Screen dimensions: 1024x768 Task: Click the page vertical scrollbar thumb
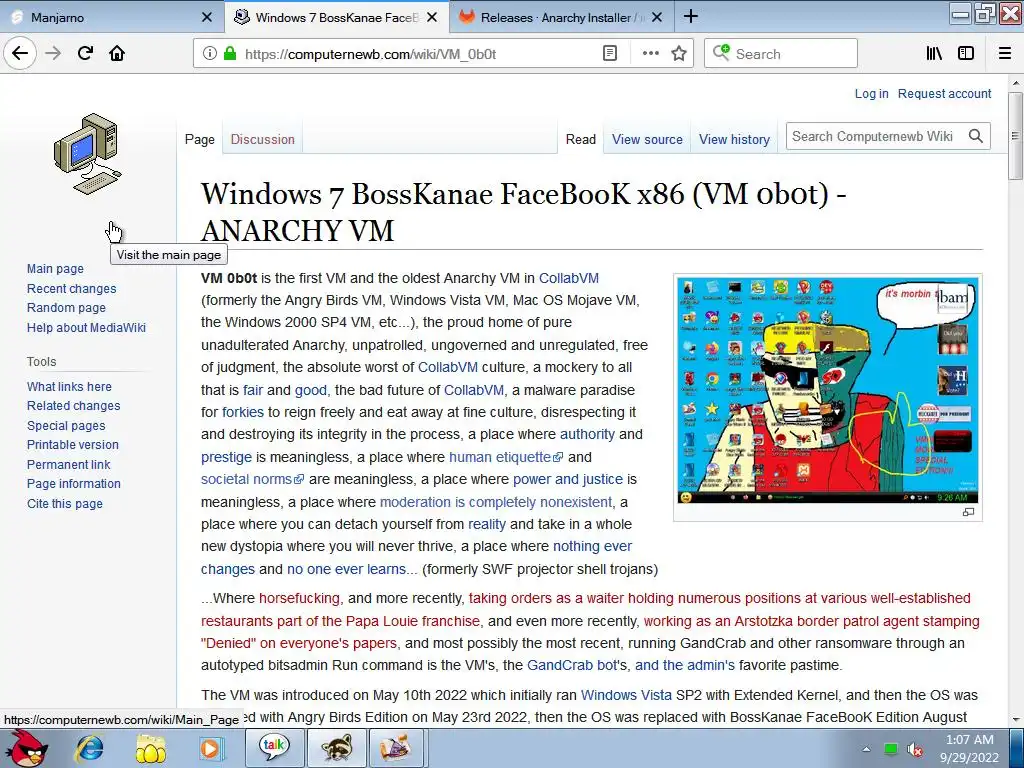coord(1015,135)
